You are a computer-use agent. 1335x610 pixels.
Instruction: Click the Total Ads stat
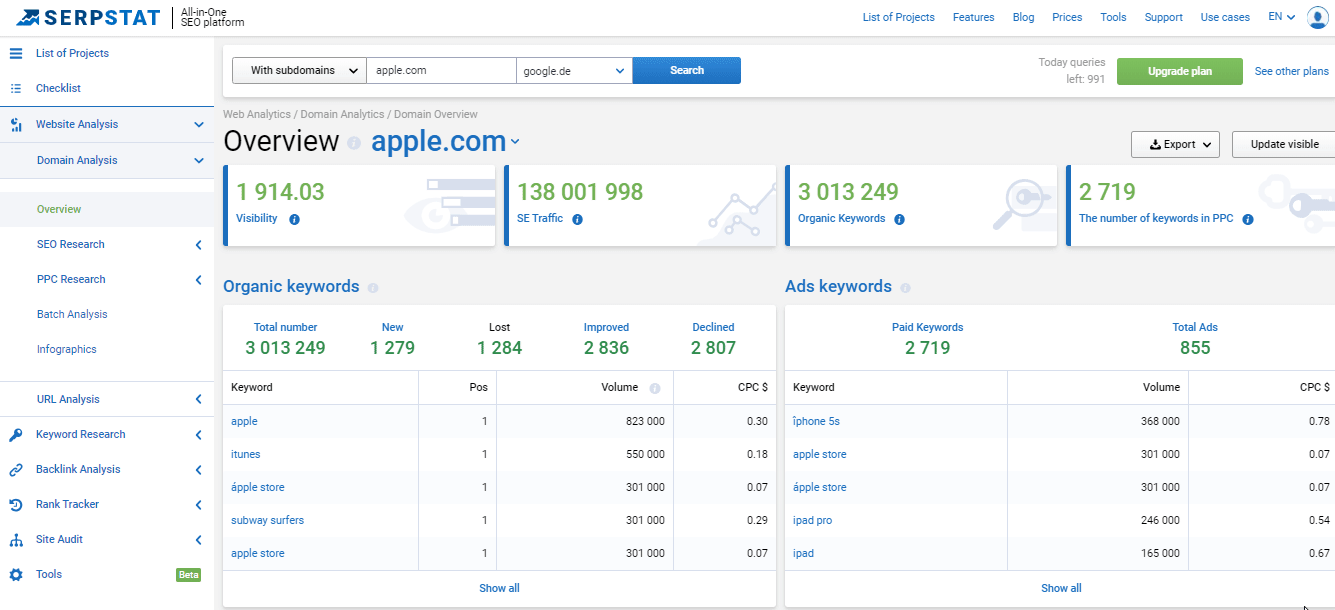pyautogui.click(x=1195, y=339)
